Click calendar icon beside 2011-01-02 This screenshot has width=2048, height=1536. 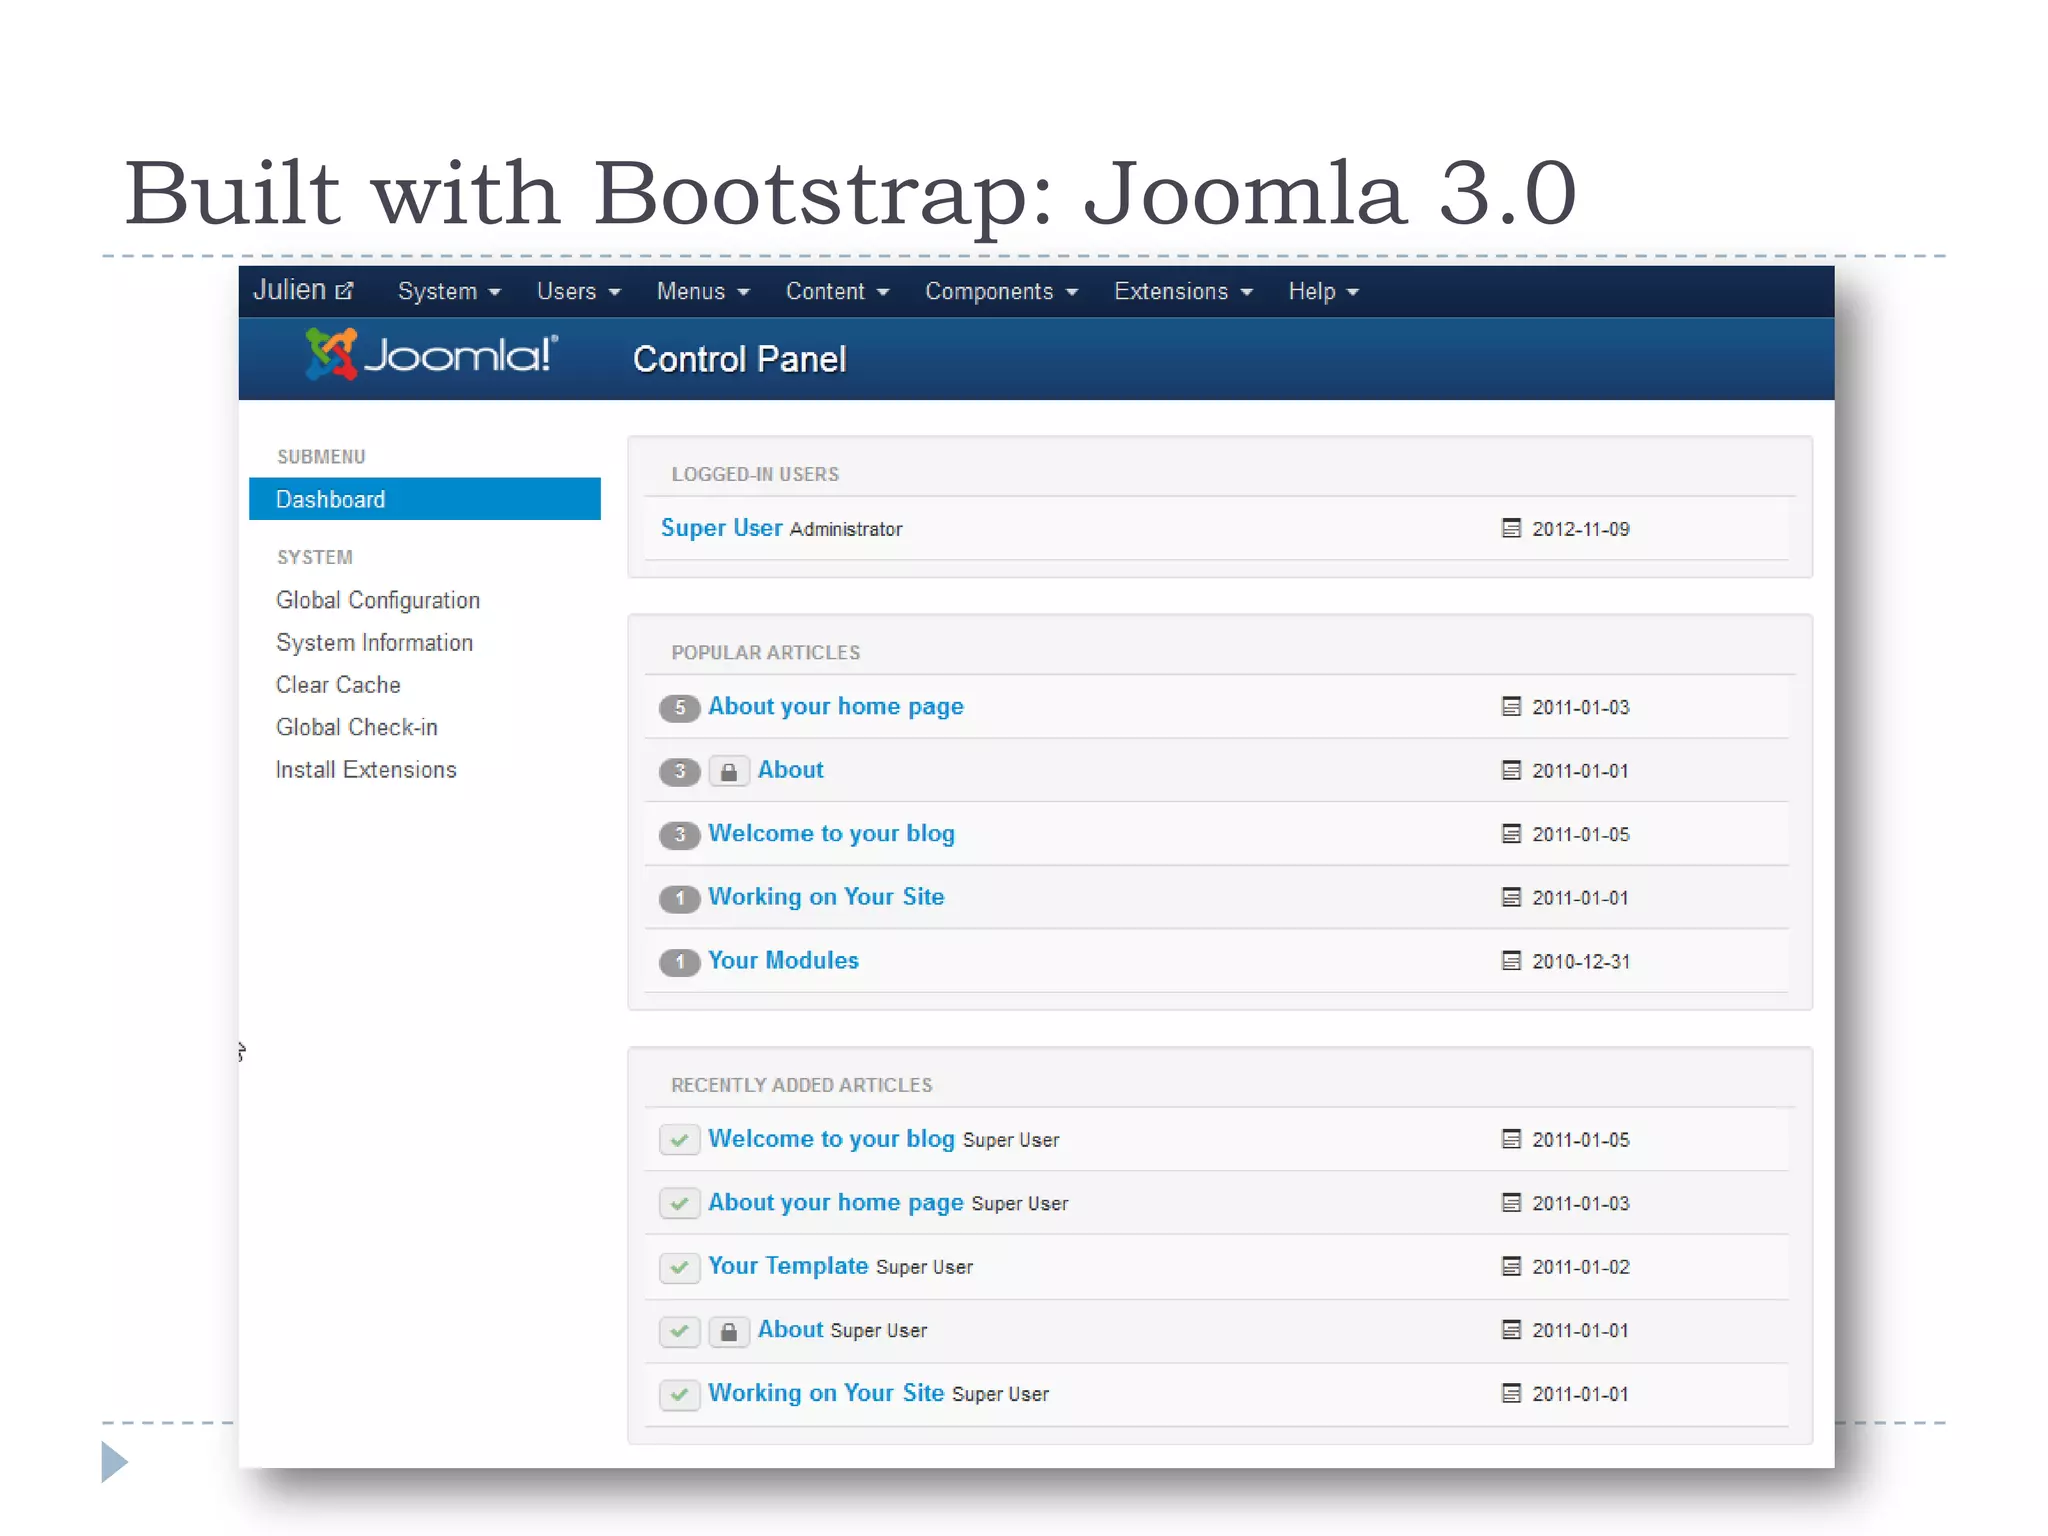pos(1511,1266)
